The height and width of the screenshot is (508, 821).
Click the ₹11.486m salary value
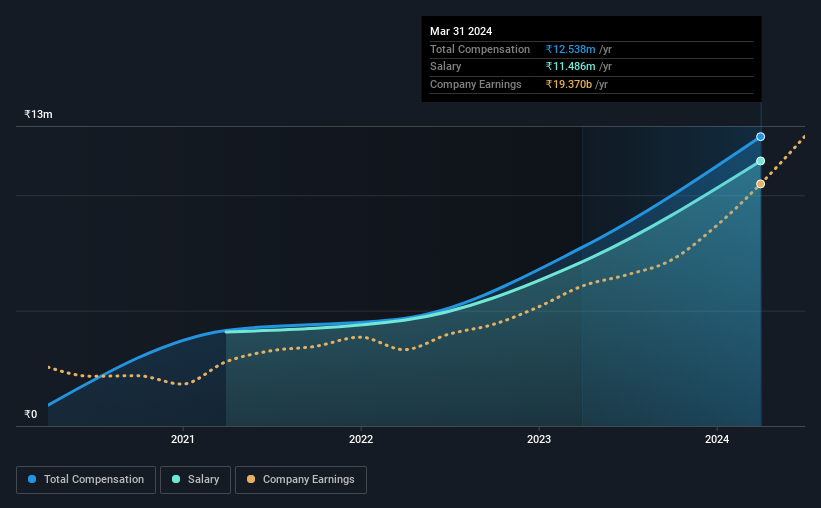[570, 67]
